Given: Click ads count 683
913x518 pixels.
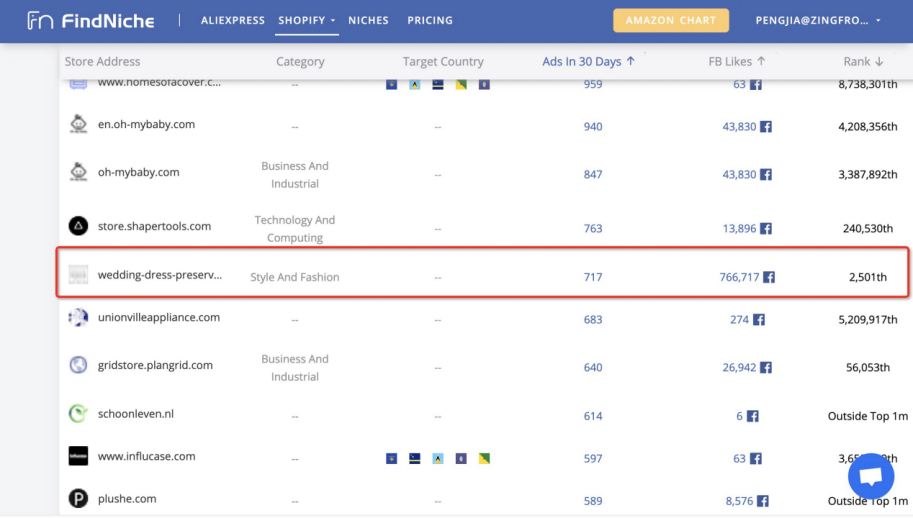Looking at the screenshot, I should pos(593,320).
